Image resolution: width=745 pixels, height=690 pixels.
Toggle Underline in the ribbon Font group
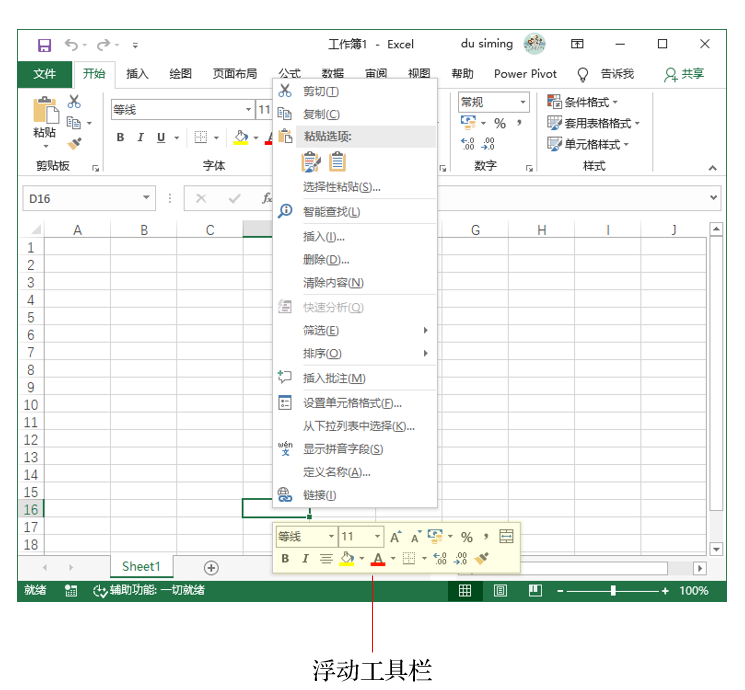tap(161, 137)
